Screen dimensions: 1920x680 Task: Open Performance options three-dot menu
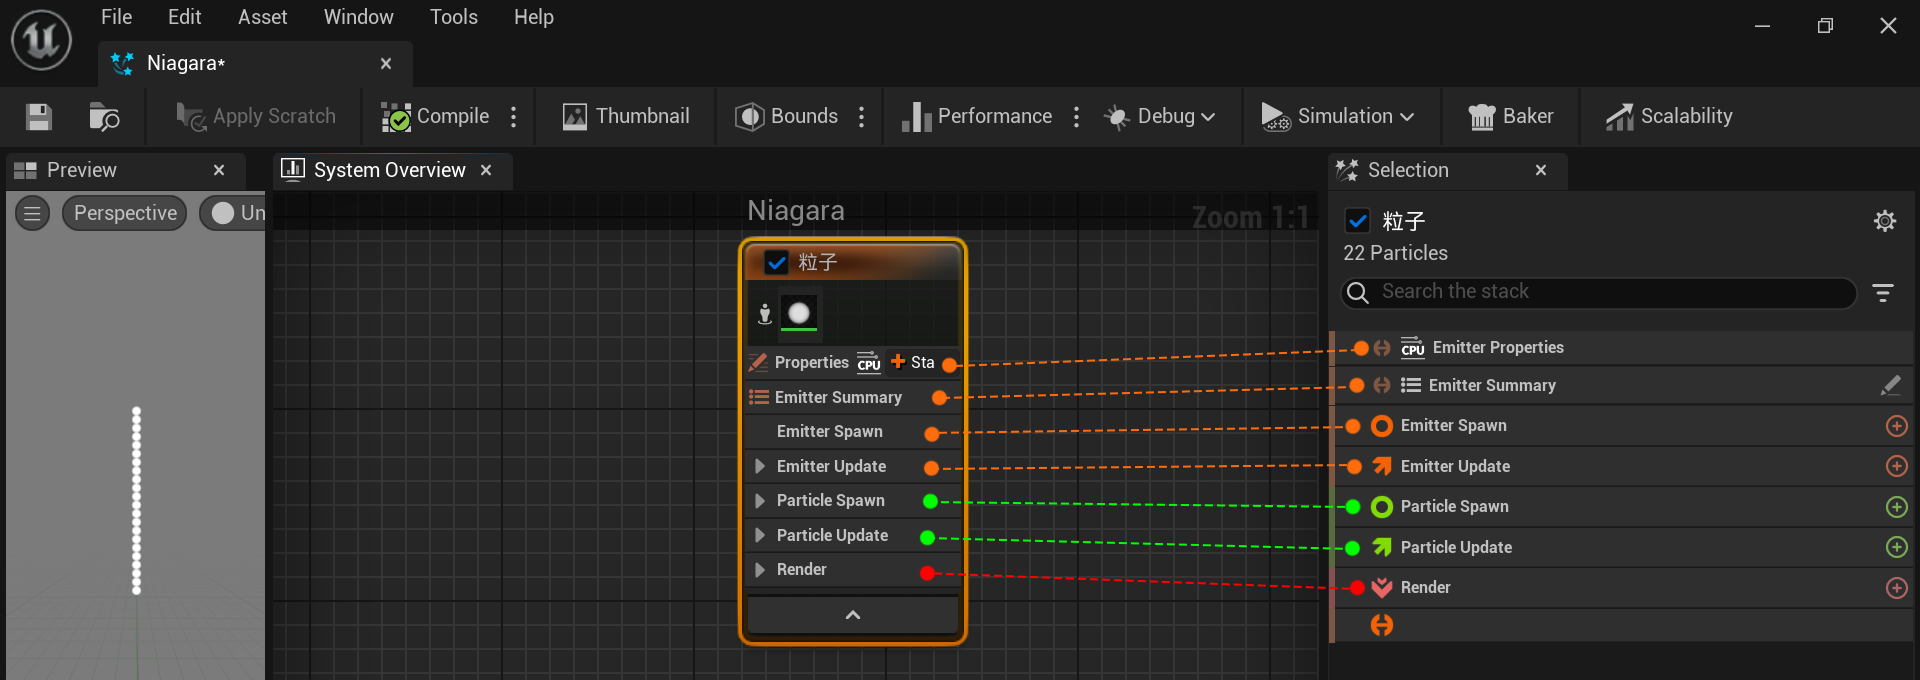[1076, 116]
